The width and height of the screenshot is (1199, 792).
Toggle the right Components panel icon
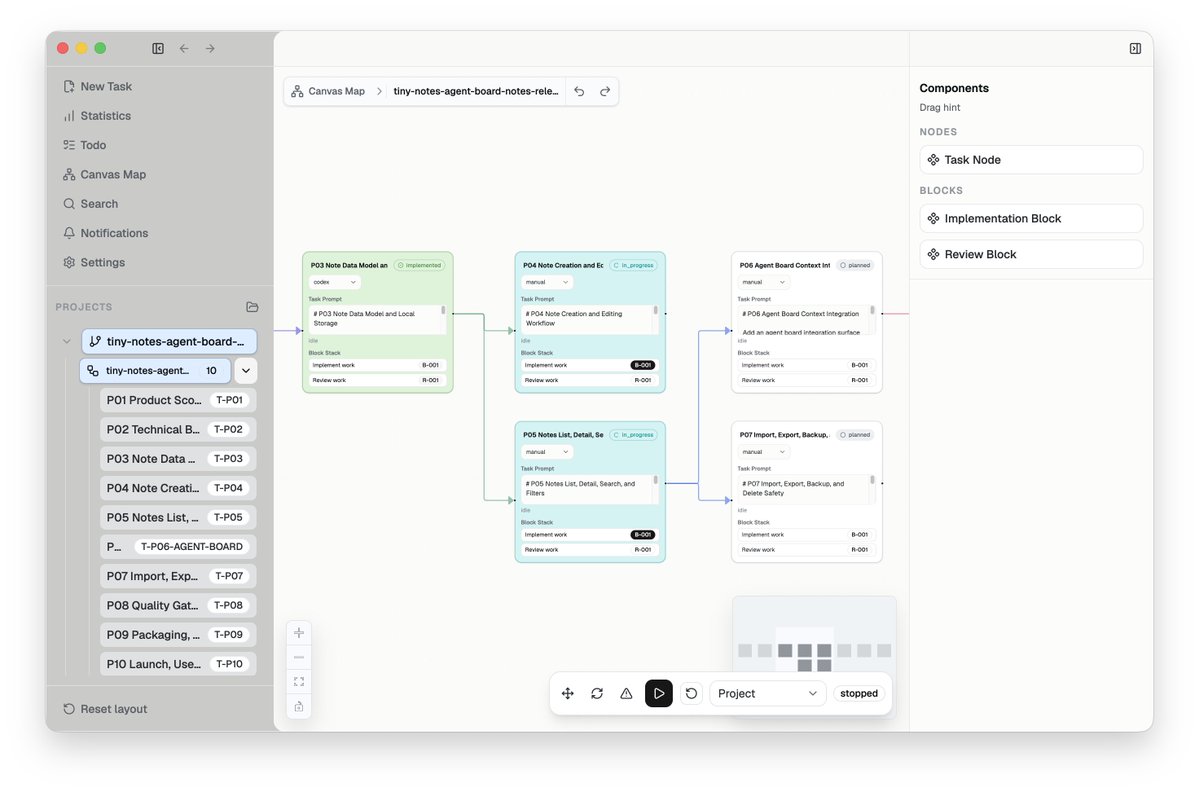1135,48
